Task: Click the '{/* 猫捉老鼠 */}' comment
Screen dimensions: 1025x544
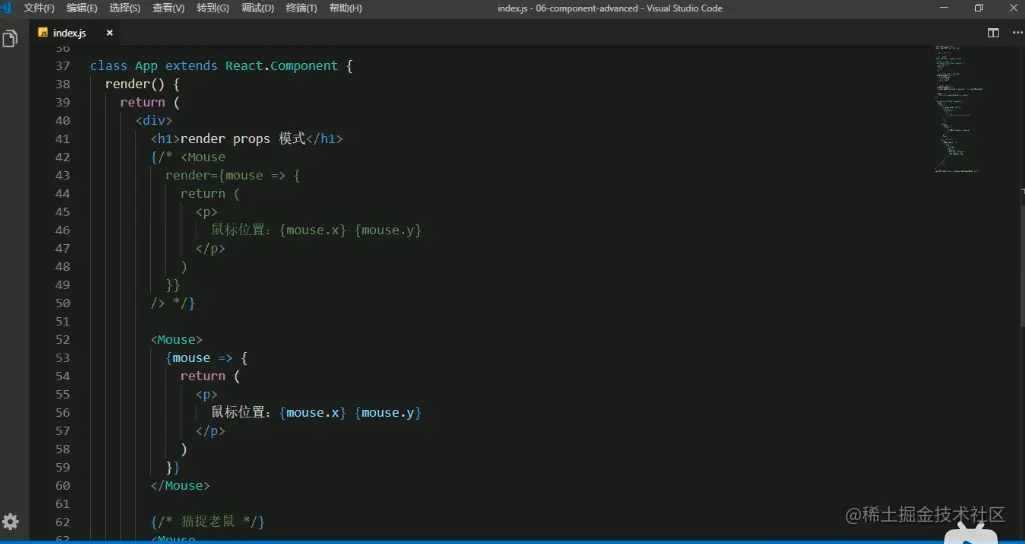Action: [207, 521]
